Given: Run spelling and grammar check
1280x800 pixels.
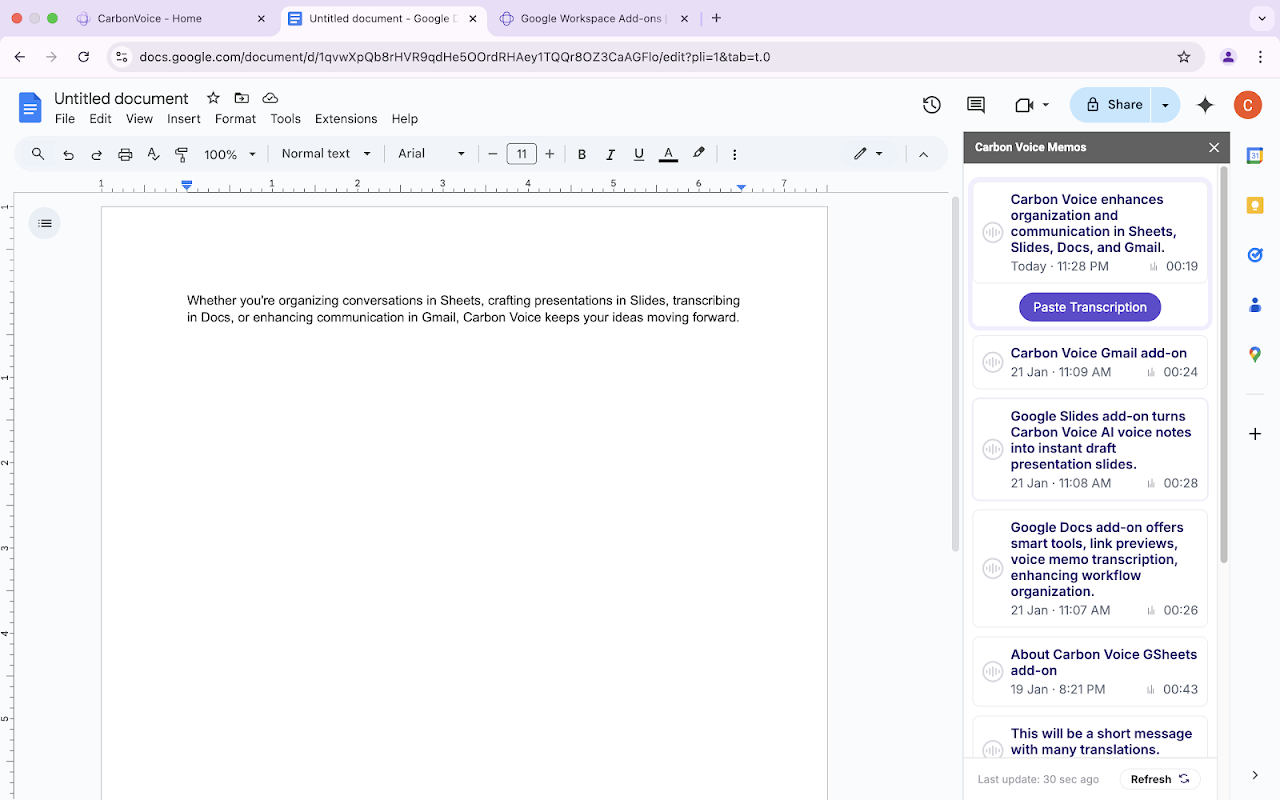Looking at the screenshot, I should 153,154.
